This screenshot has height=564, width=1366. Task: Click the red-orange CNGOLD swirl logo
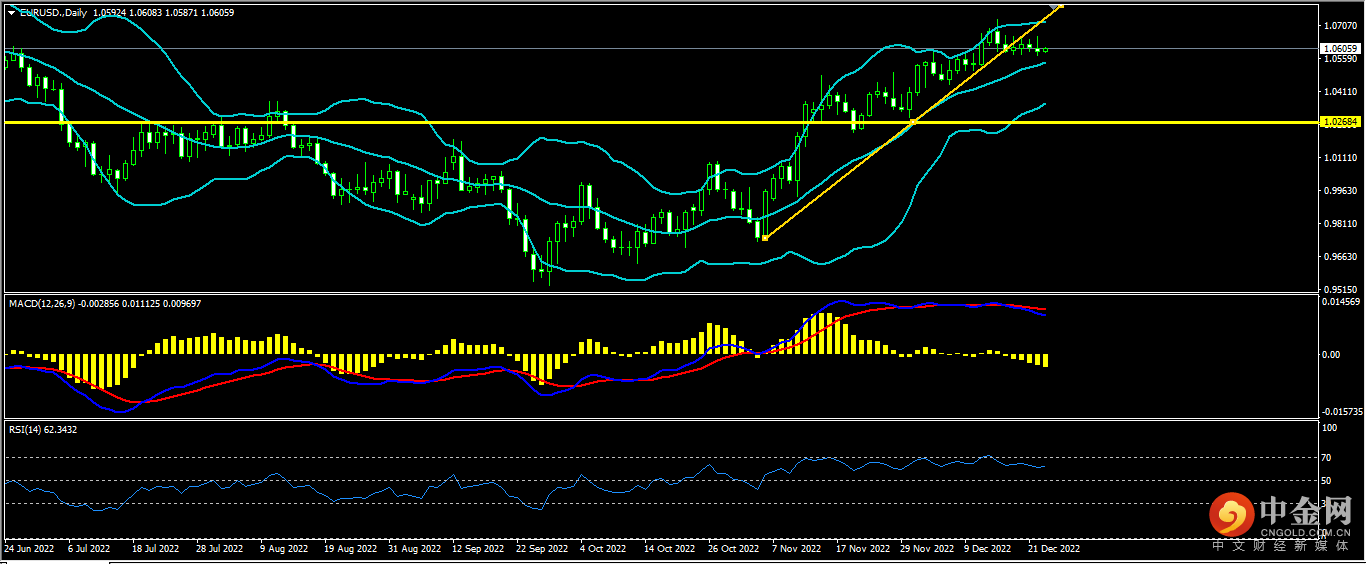point(1232,516)
